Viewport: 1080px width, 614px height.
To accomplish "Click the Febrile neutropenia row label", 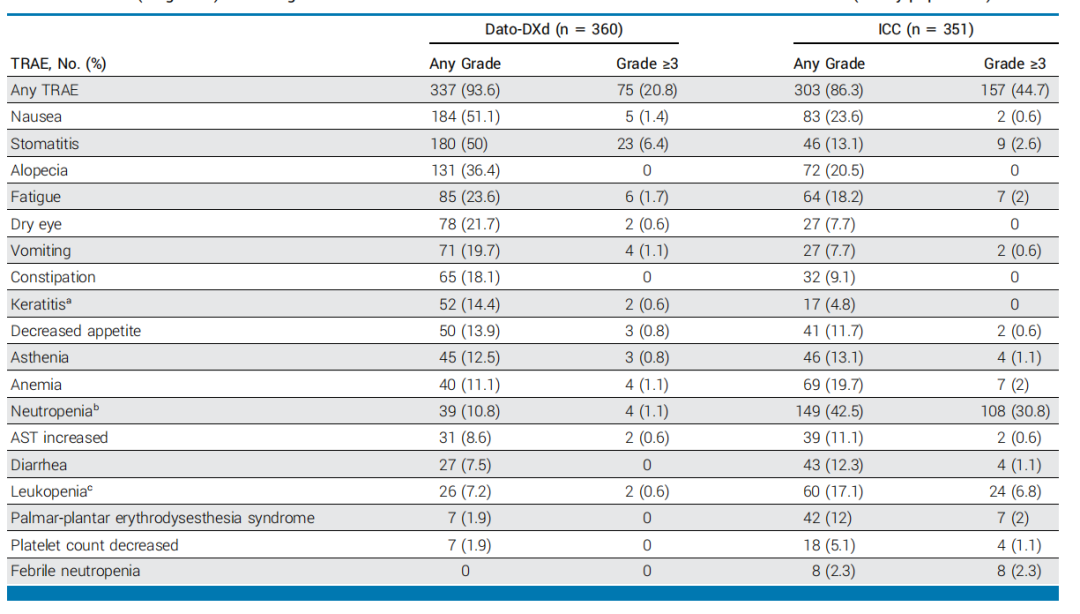I will (75, 571).
